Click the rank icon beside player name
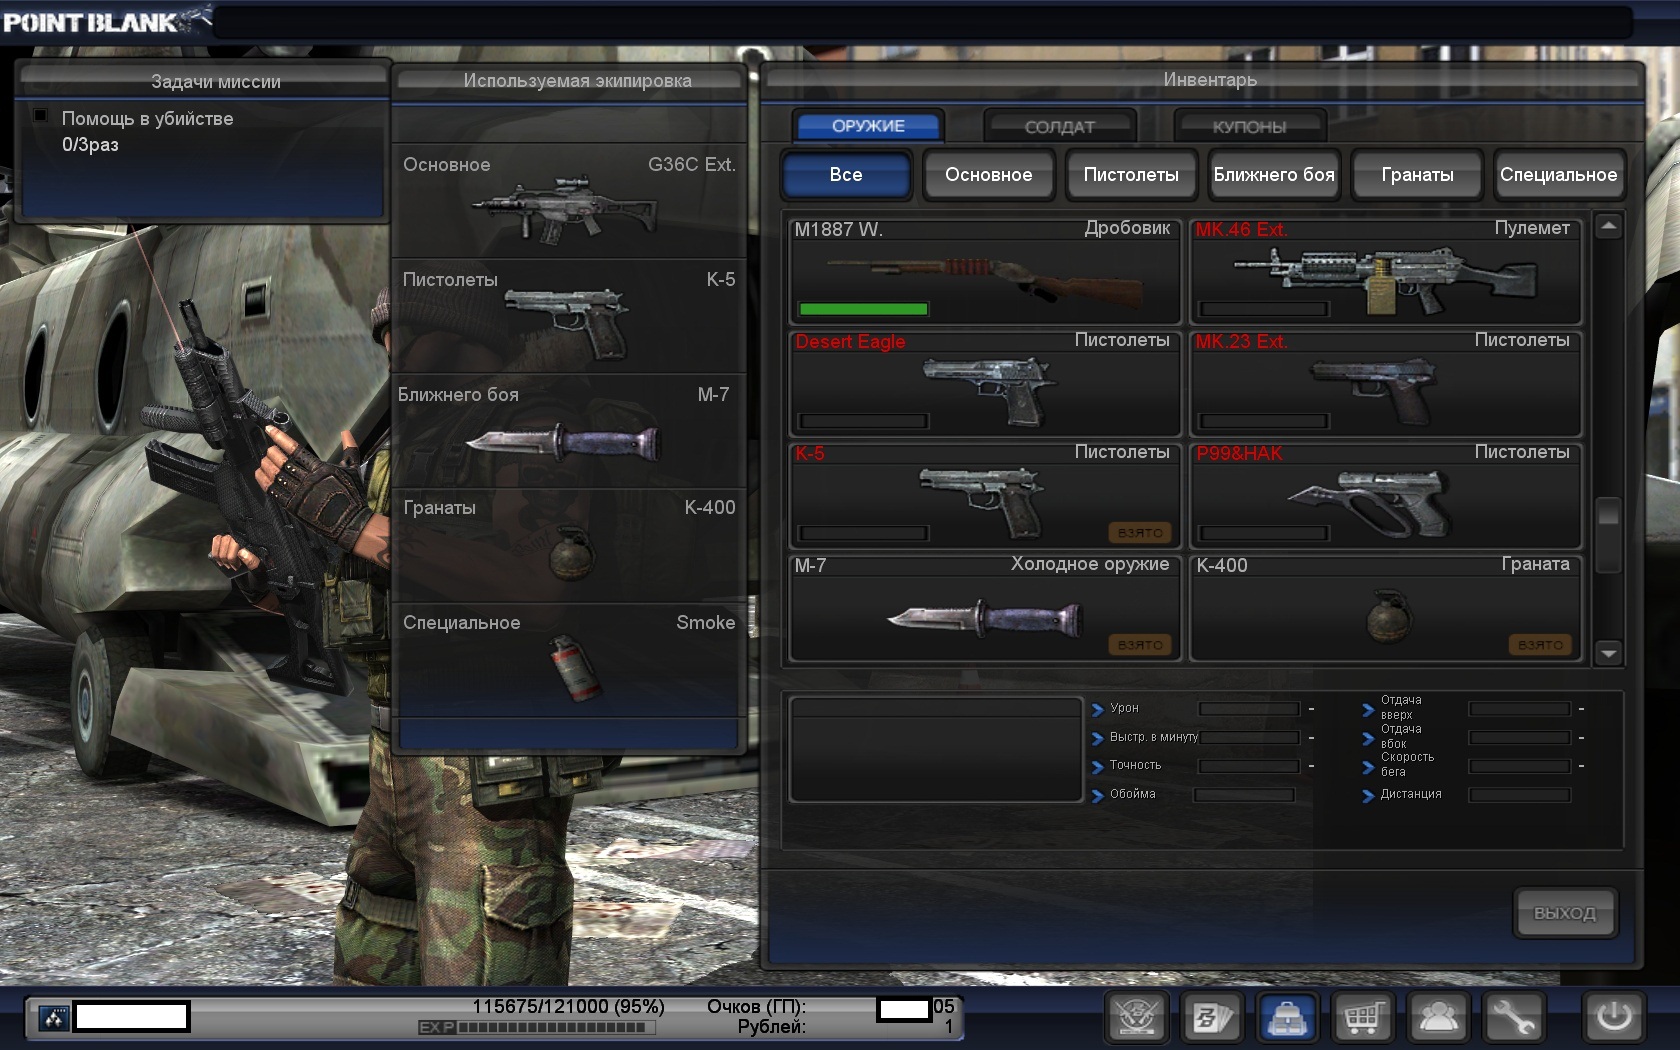This screenshot has width=1680, height=1050. (x=54, y=1018)
